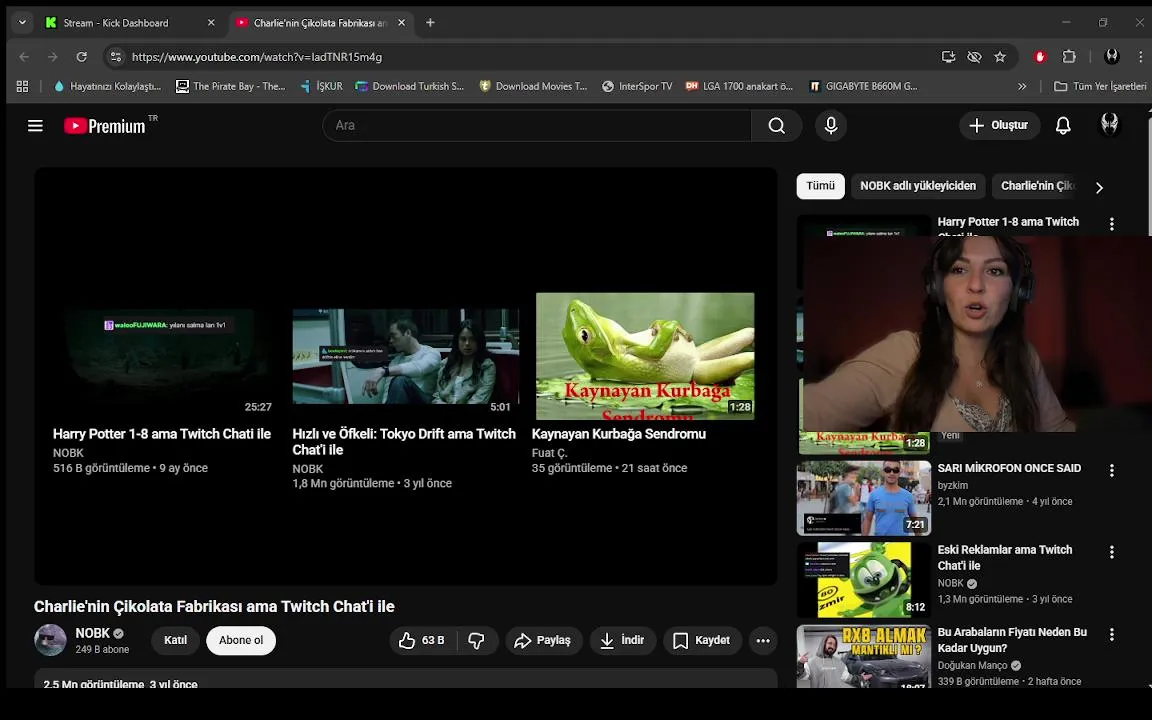Focus the Ara search field
Screen dimensions: 1152x720
tap(536, 126)
